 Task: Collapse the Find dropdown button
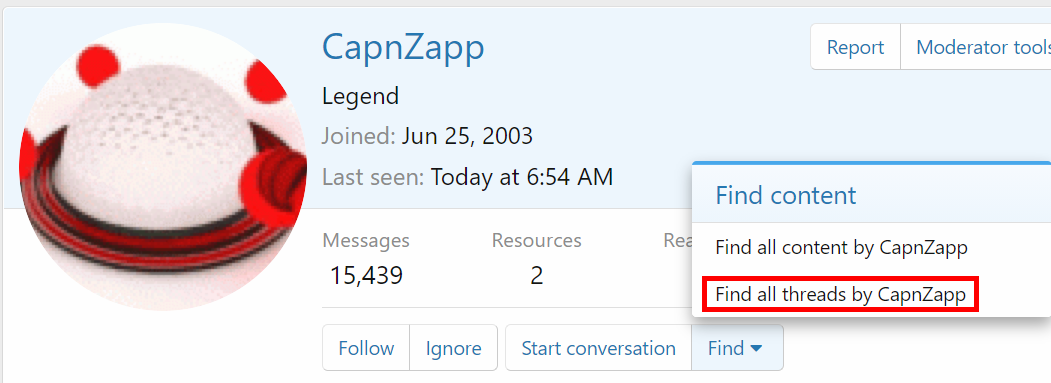(737, 348)
